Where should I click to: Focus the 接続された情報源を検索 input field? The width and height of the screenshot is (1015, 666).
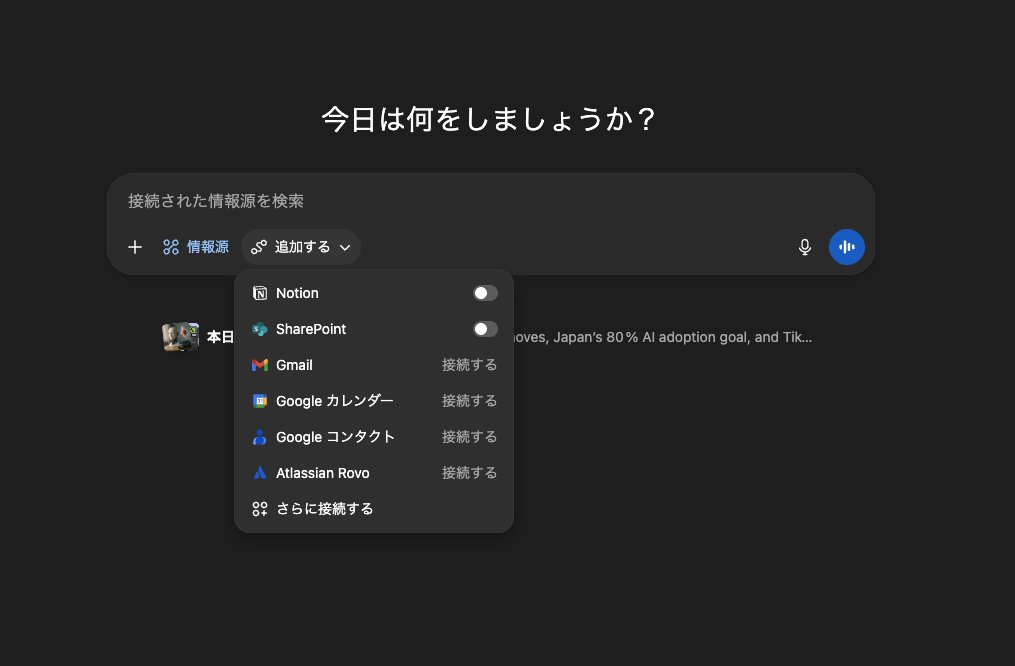[x=491, y=201]
